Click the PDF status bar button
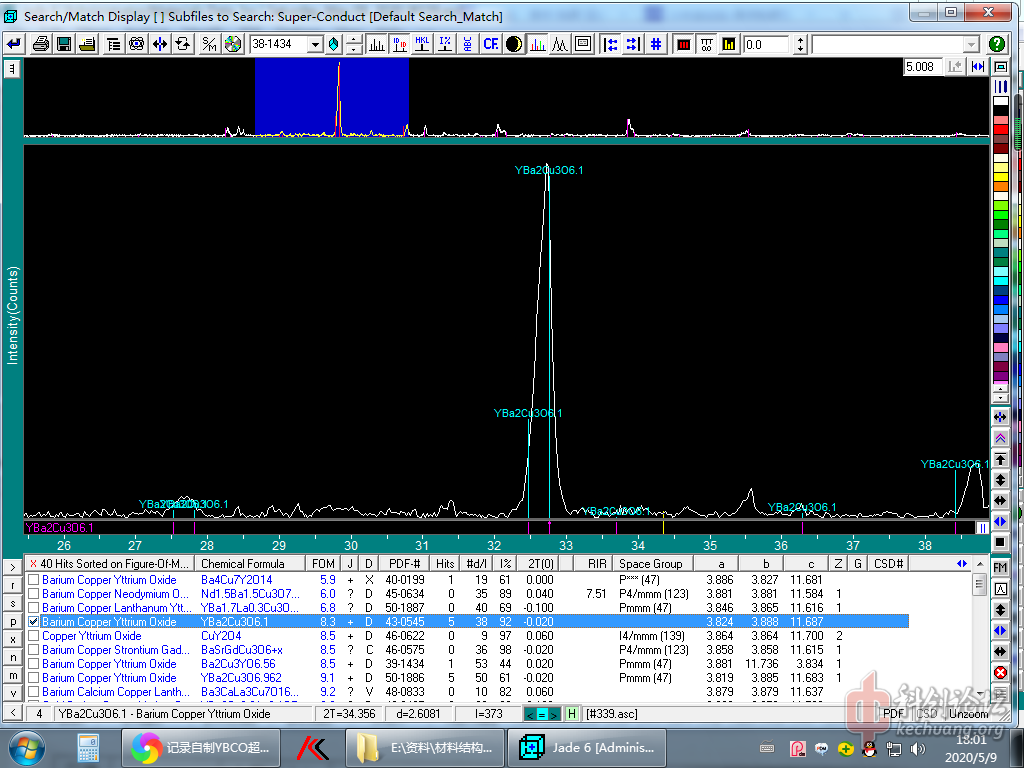The height and width of the screenshot is (768, 1024). [893, 713]
